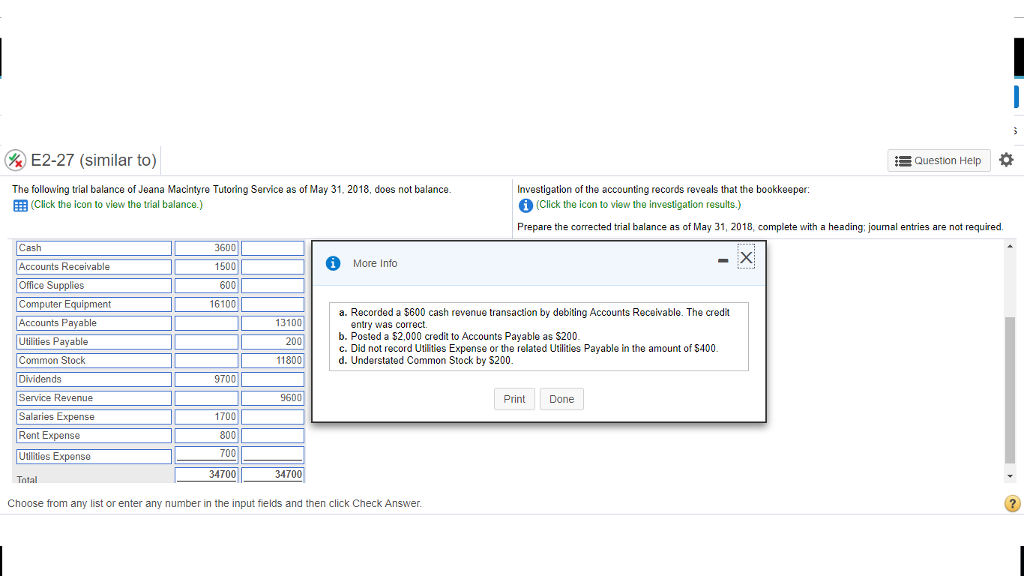Viewport: 1024px width, 576px height.
Task: Select the Accounts Payable debit field
Action: [206, 323]
